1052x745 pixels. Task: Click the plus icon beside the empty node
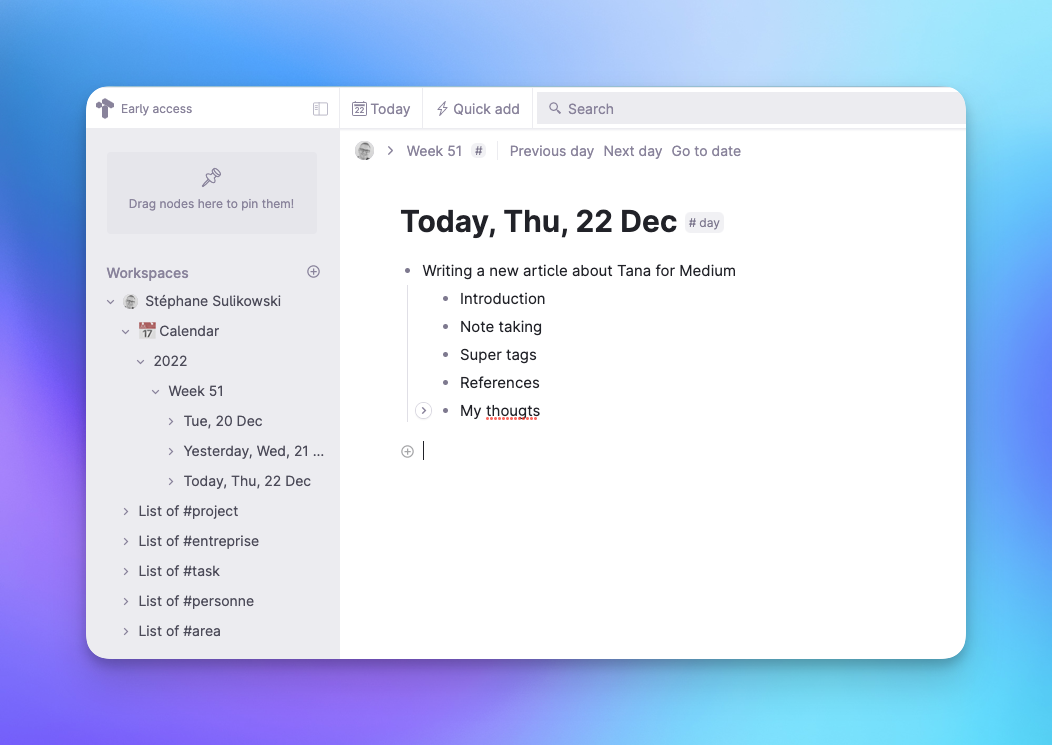click(x=407, y=451)
